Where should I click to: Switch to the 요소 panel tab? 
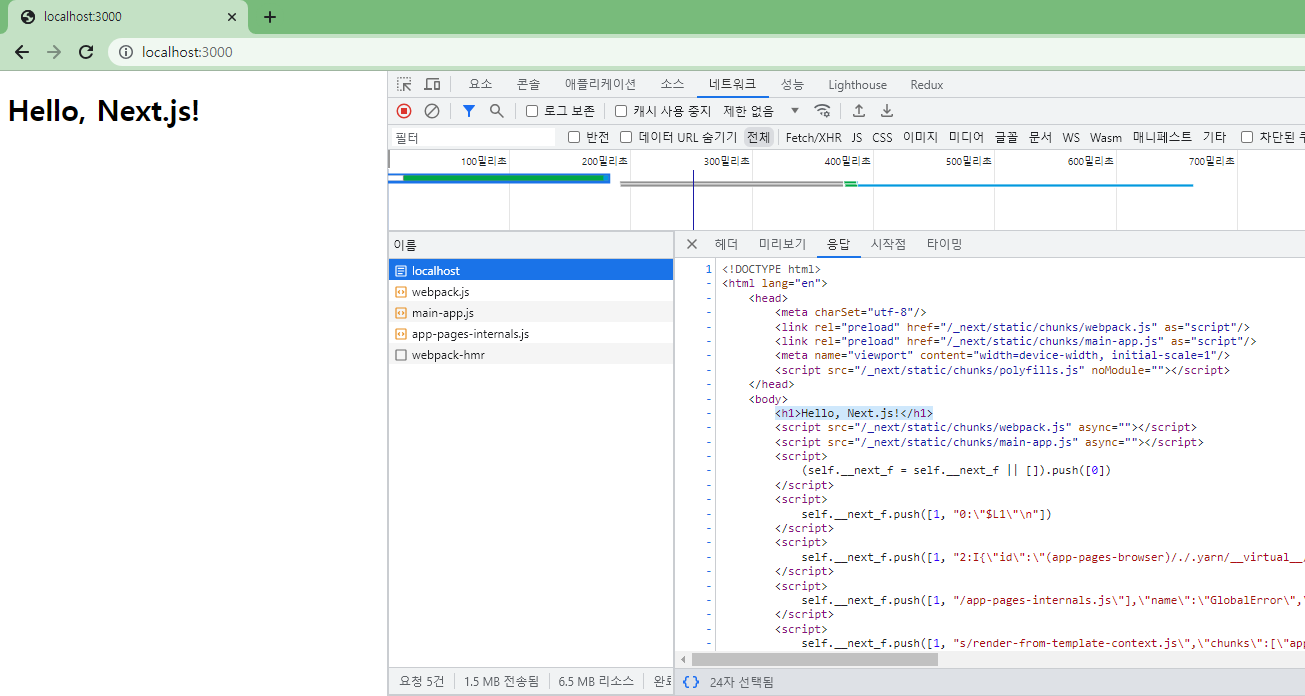click(x=481, y=85)
